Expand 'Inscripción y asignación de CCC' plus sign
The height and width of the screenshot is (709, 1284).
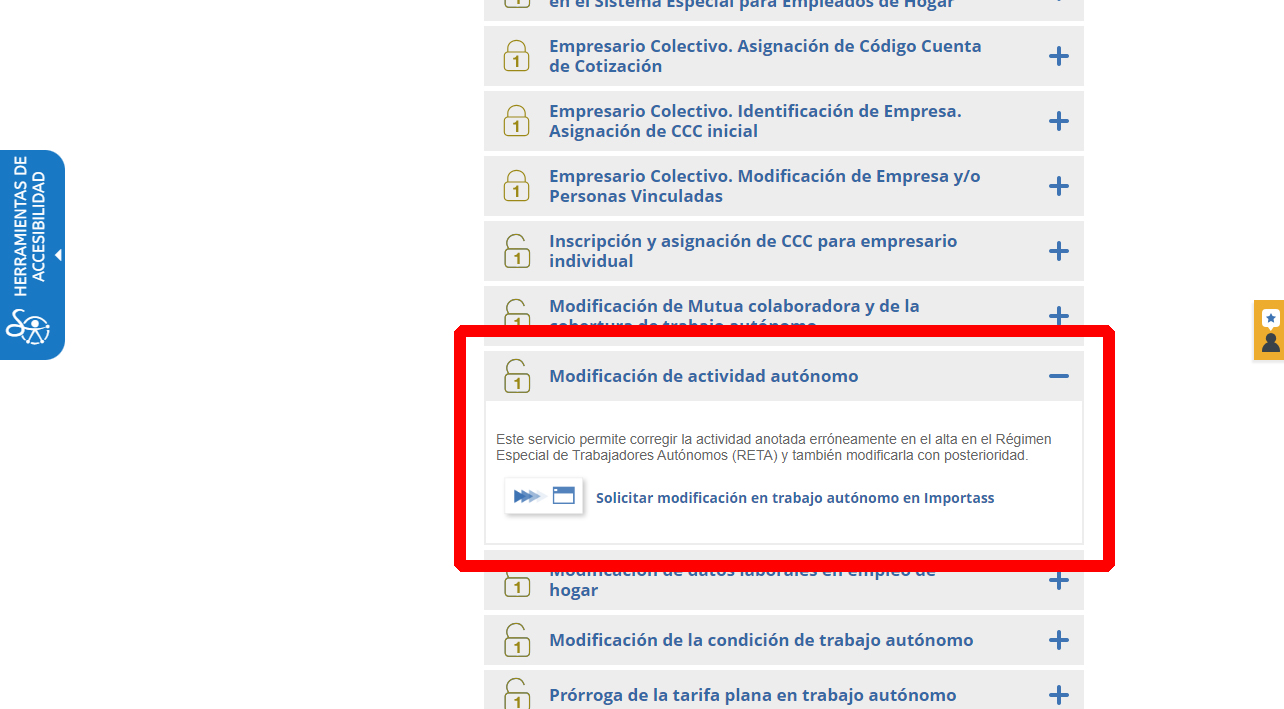pyautogui.click(x=1059, y=251)
